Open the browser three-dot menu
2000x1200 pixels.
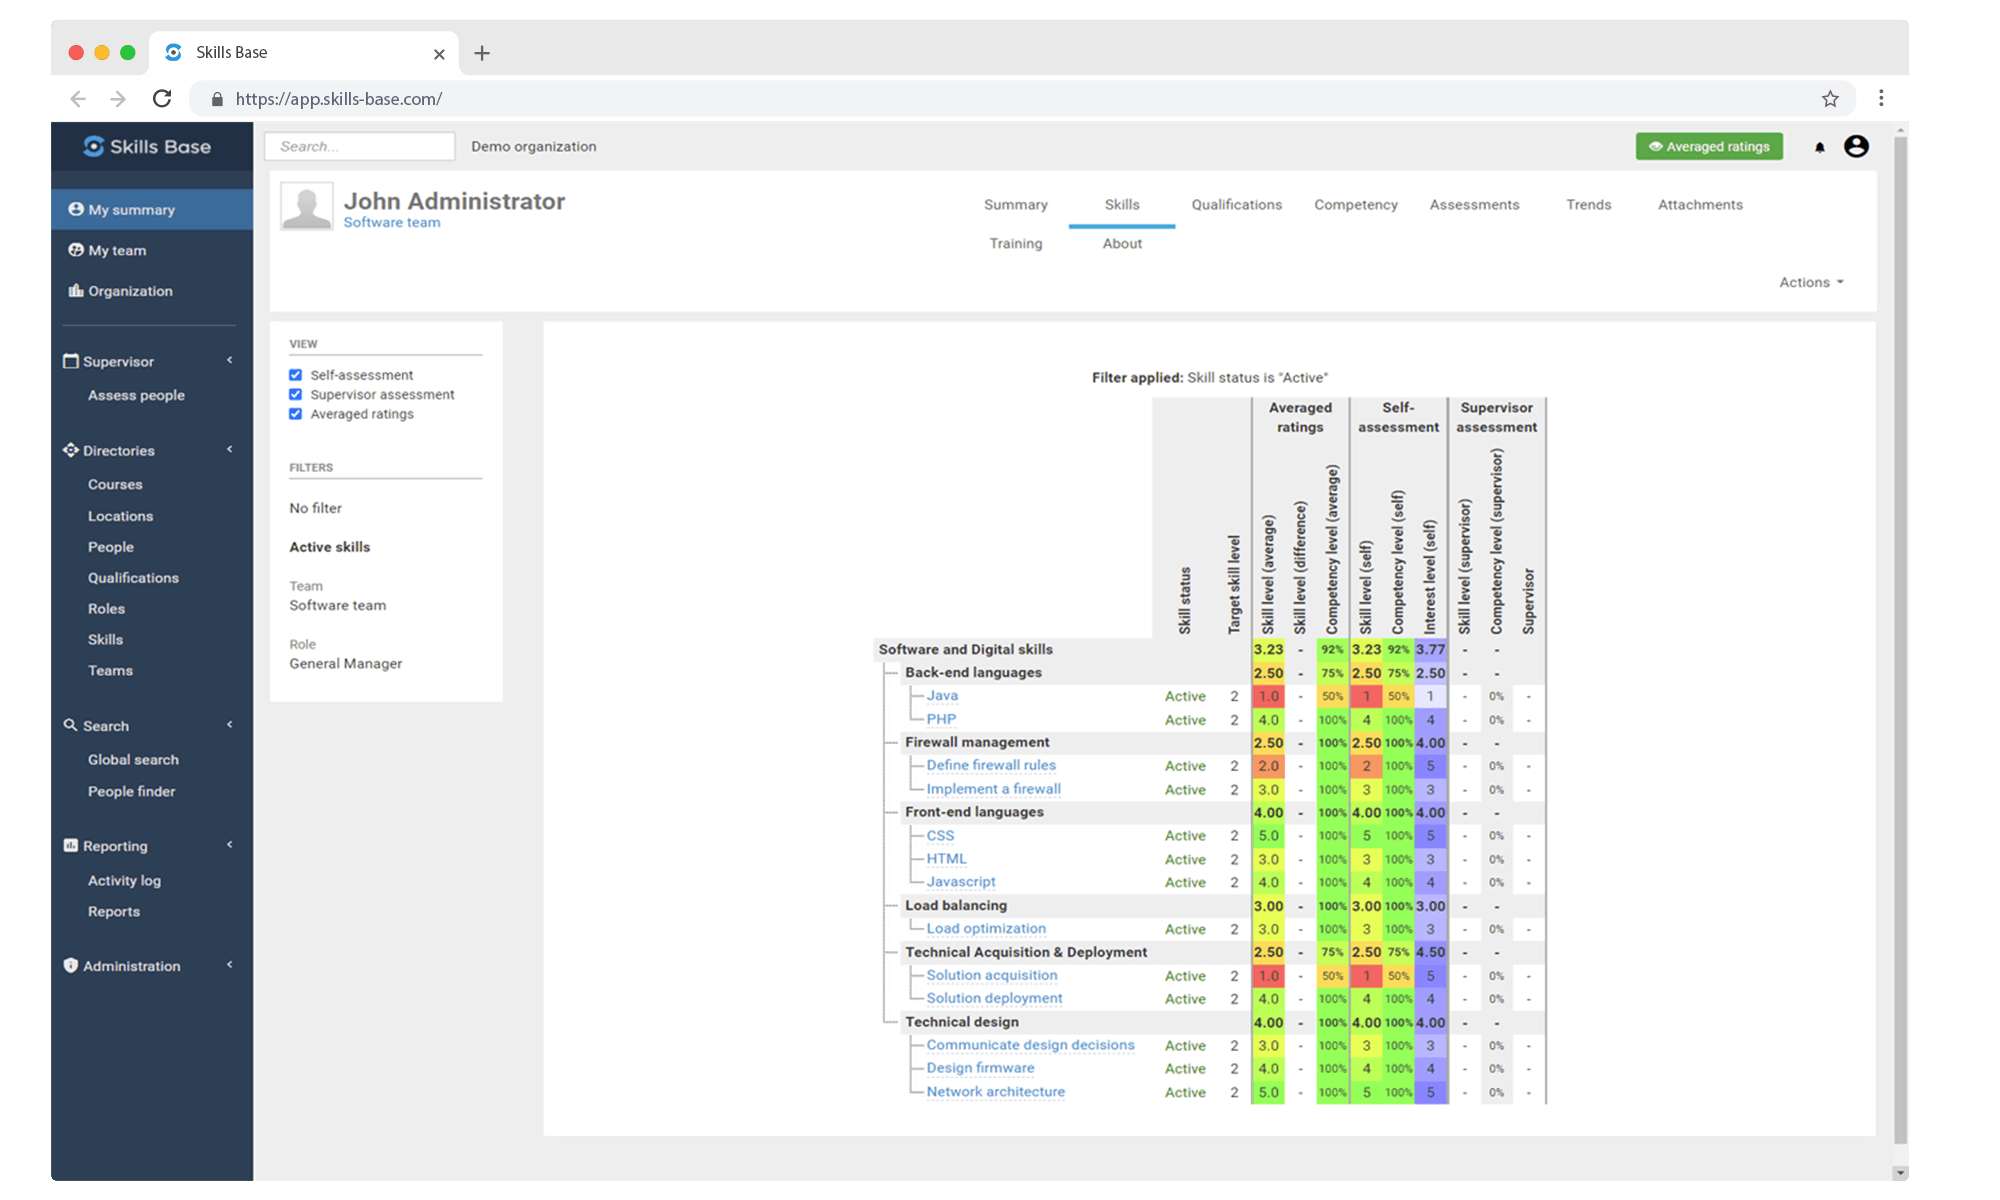click(x=1881, y=98)
